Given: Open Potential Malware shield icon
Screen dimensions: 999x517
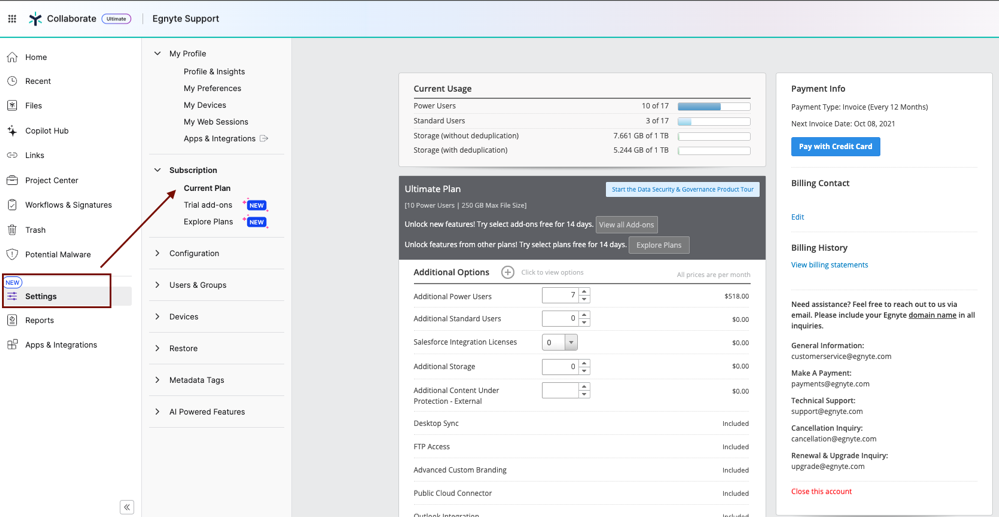Looking at the screenshot, I should point(12,255).
